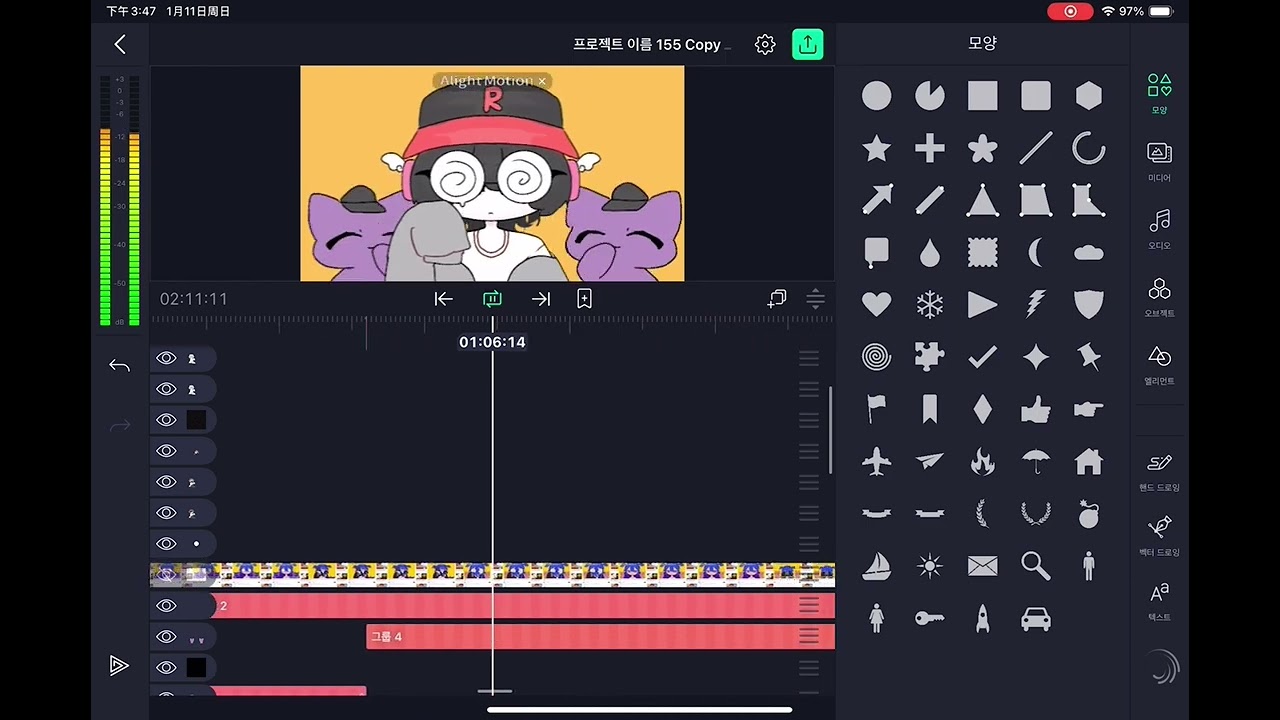The height and width of the screenshot is (720, 1280).
Task: Add a circle shape
Action: tap(876, 96)
